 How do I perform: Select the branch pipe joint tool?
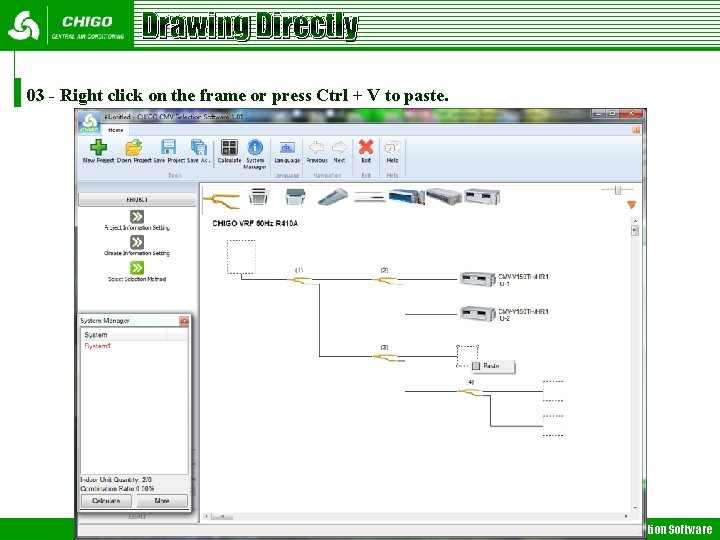221,200
